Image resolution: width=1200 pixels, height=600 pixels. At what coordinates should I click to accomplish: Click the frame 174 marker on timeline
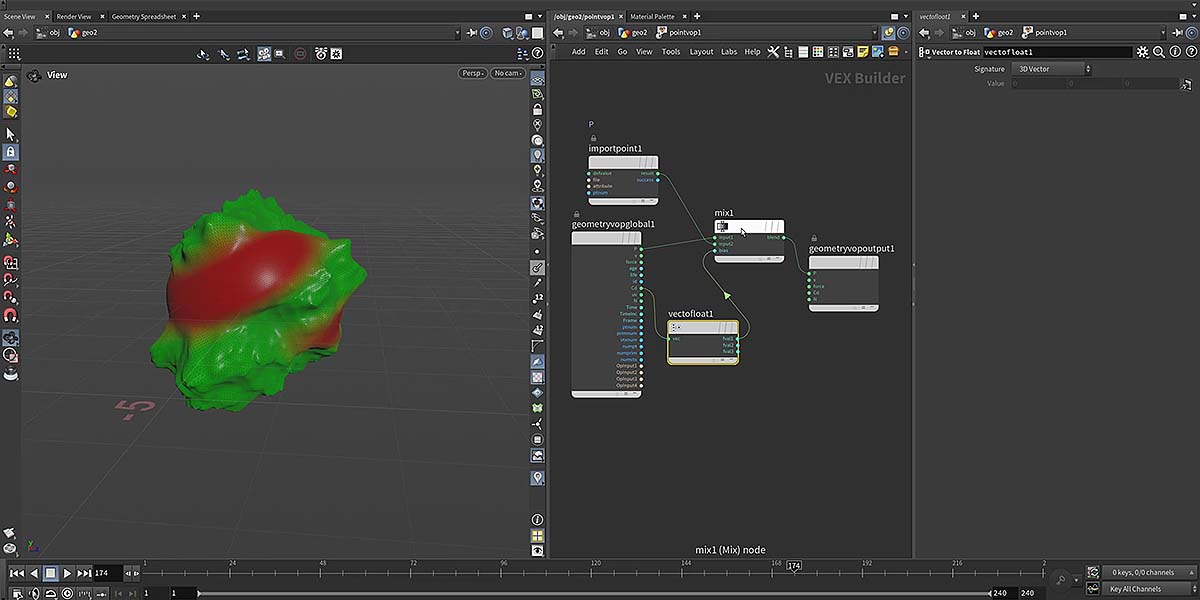pos(794,566)
